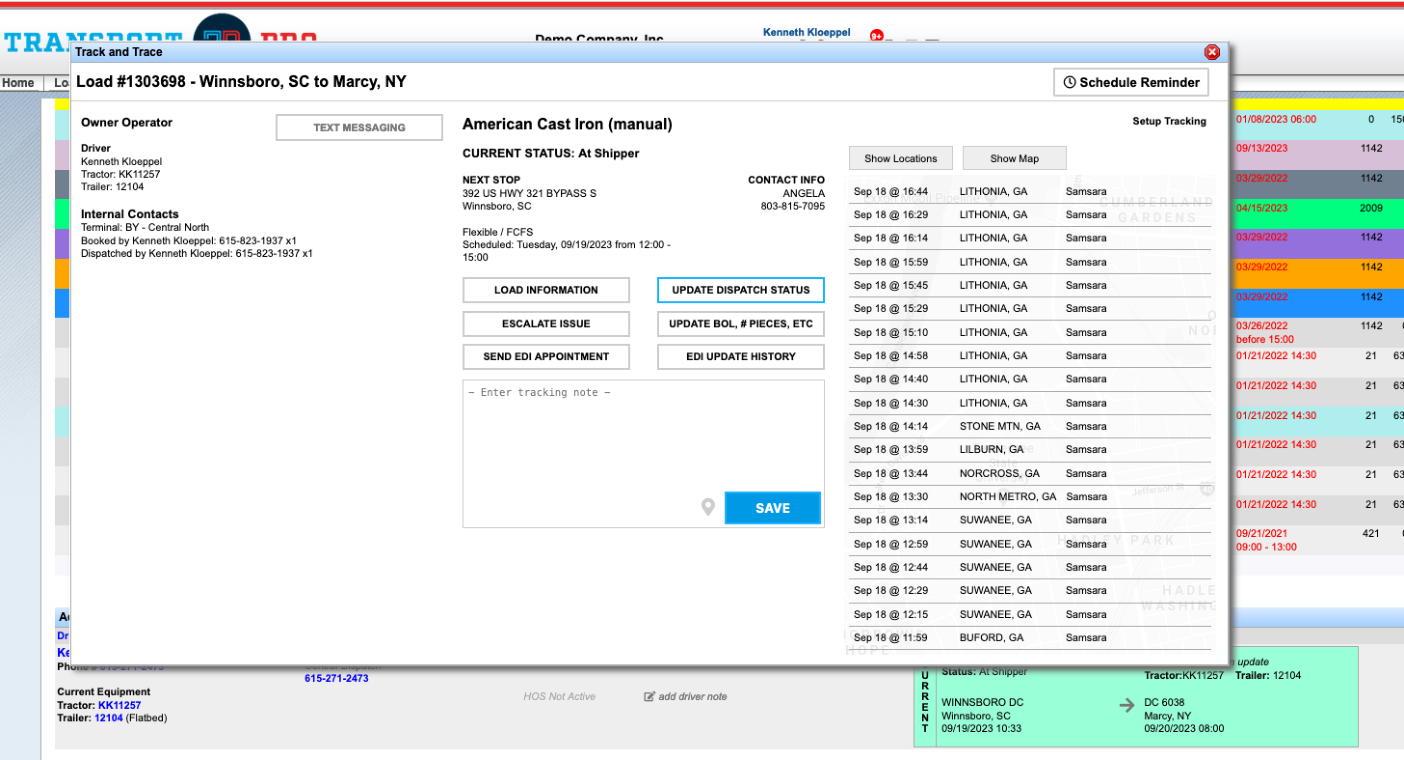Click Escalate Issue button

coord(546,324)
